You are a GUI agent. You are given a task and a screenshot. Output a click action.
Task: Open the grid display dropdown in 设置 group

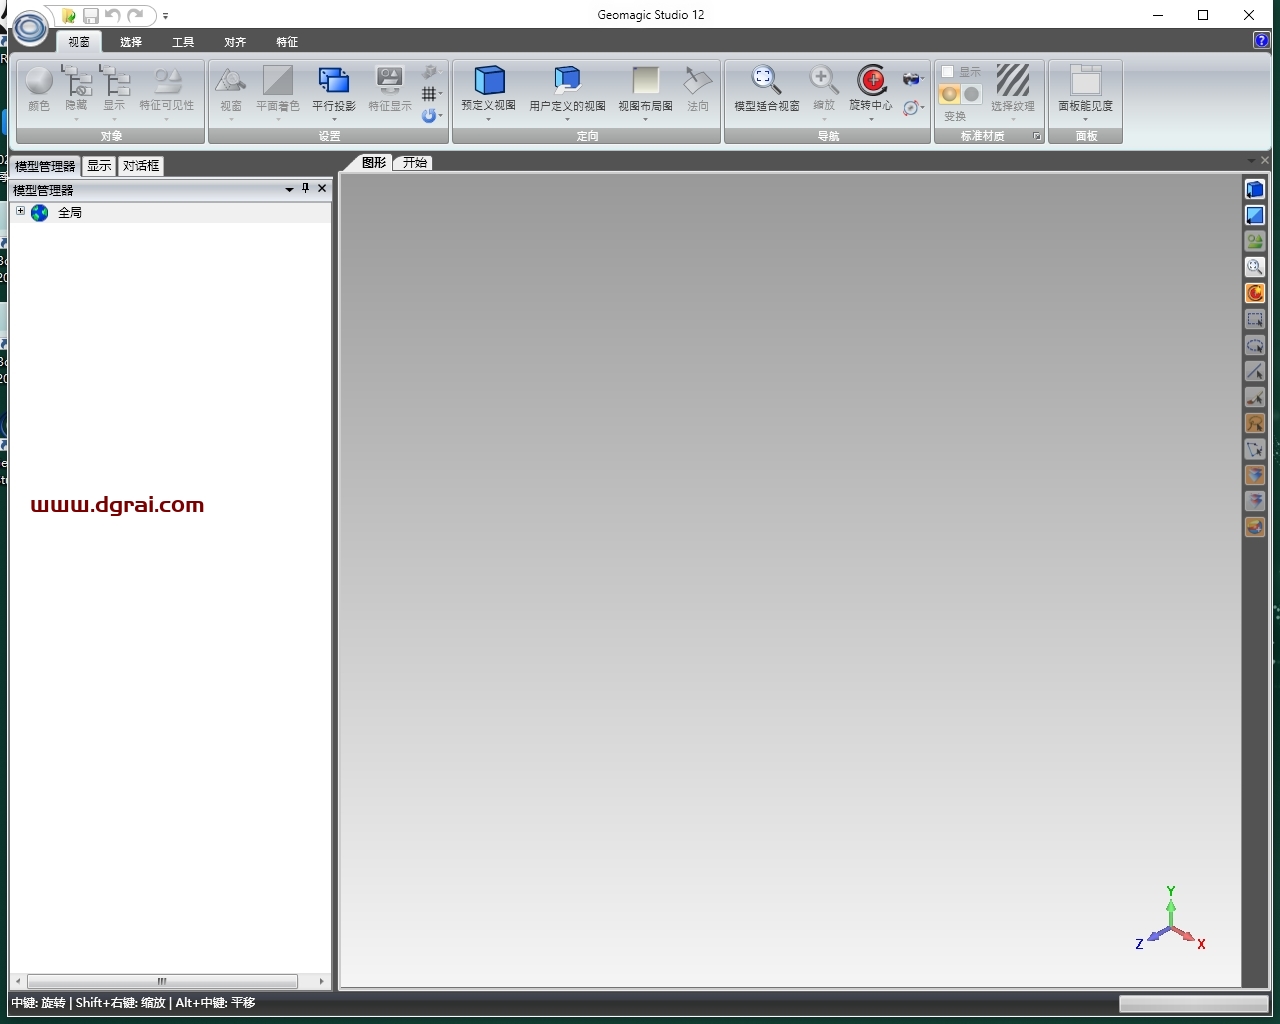432,94
